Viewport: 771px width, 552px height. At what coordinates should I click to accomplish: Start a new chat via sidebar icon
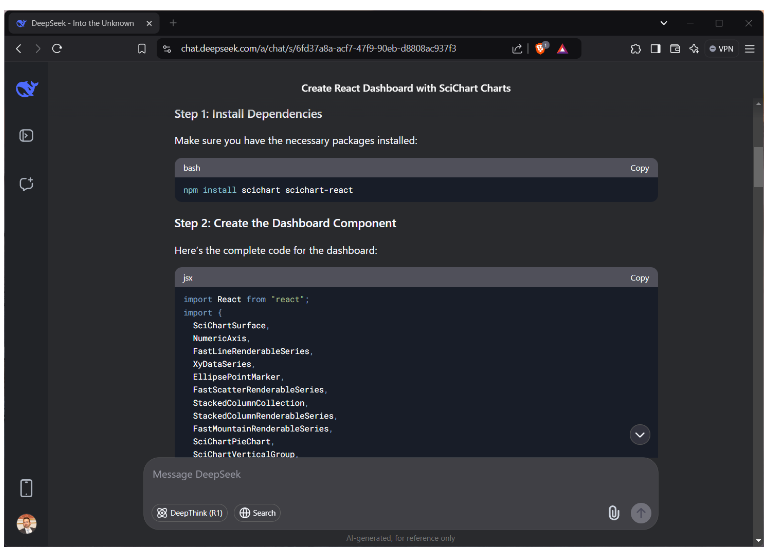[26, 184]
